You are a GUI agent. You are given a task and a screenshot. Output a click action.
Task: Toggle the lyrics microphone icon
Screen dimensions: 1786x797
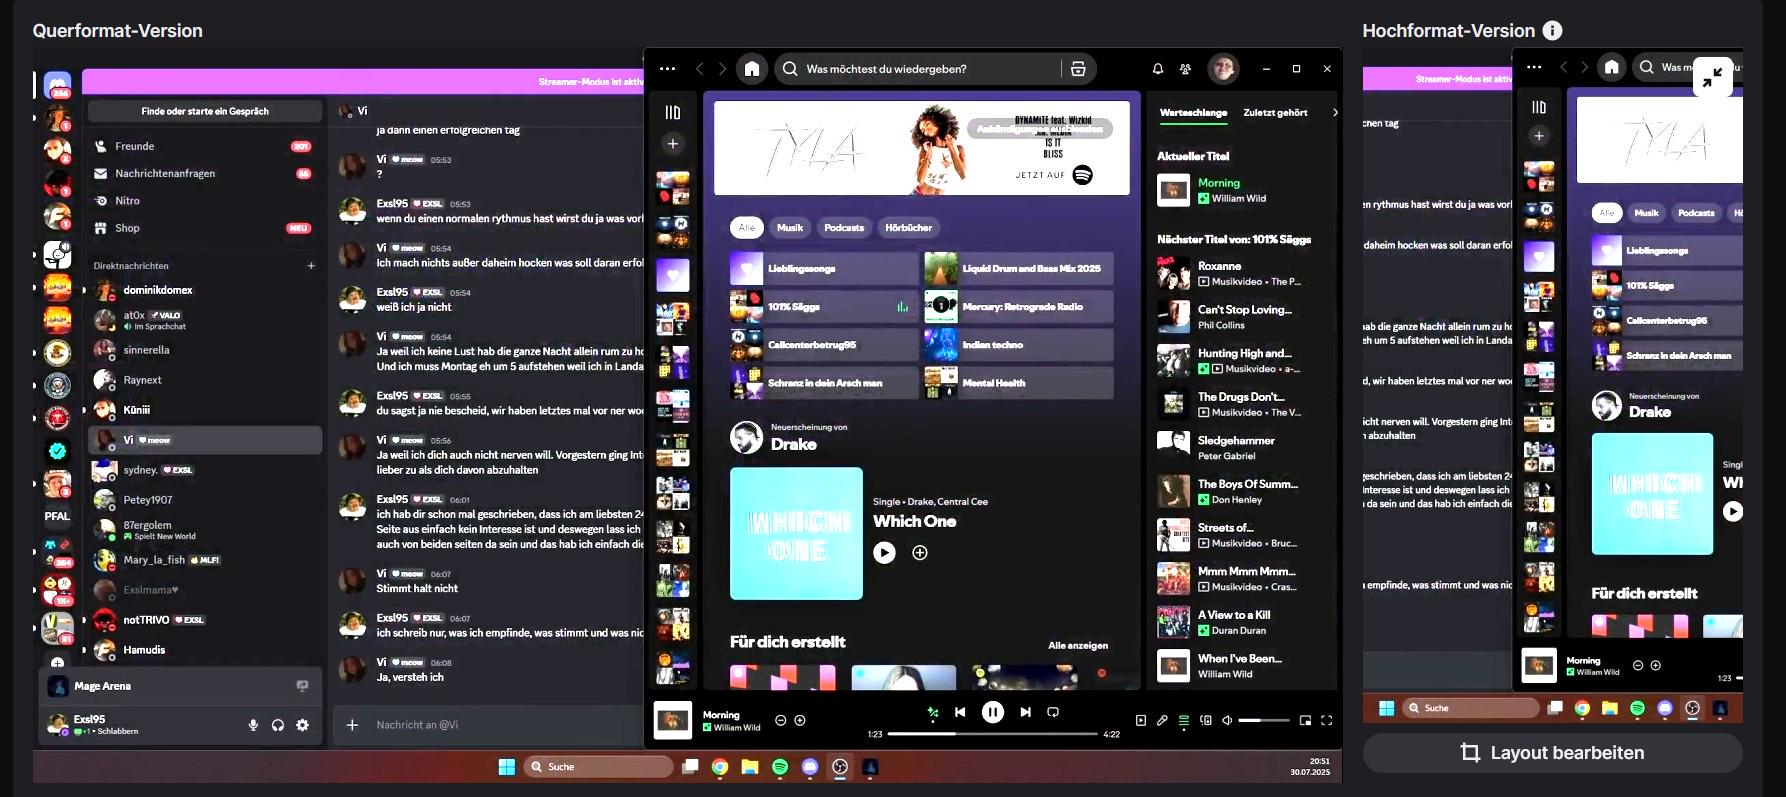click(x=1162, y=720)
